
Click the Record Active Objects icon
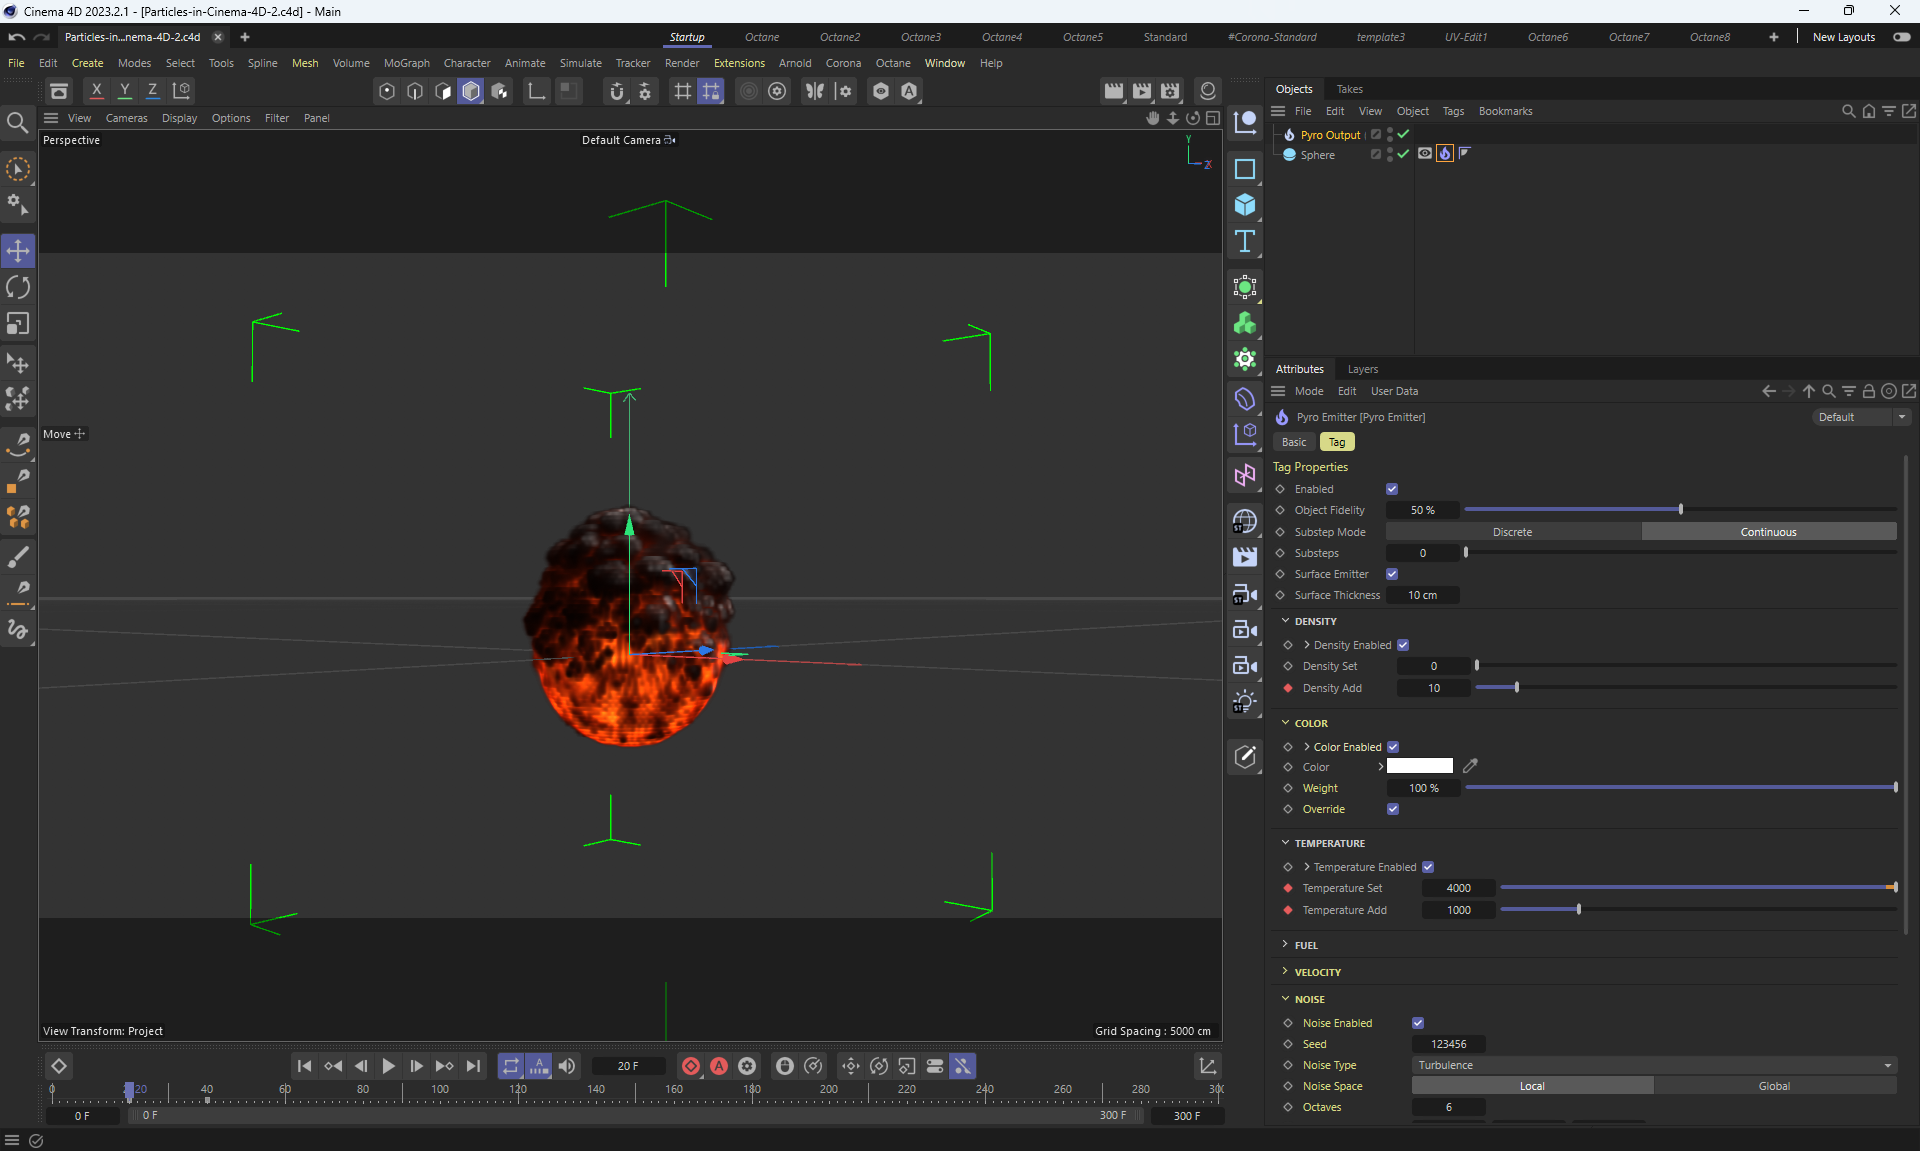pos(691,1066)
